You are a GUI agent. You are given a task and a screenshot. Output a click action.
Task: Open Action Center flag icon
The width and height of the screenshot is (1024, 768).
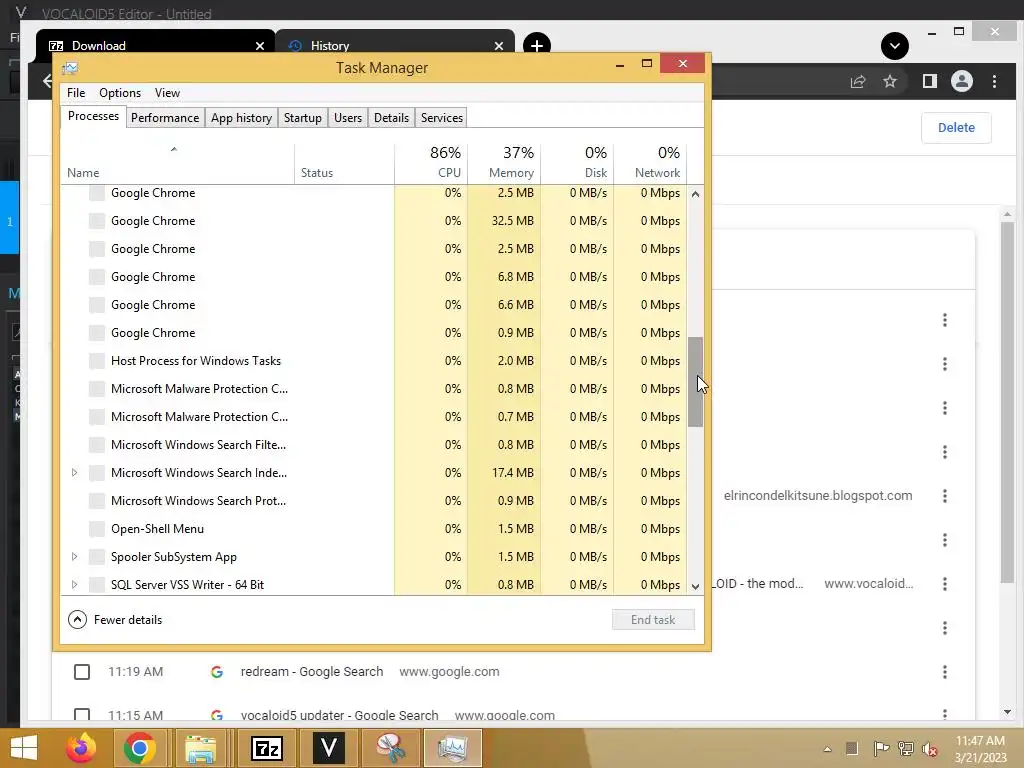881,749
